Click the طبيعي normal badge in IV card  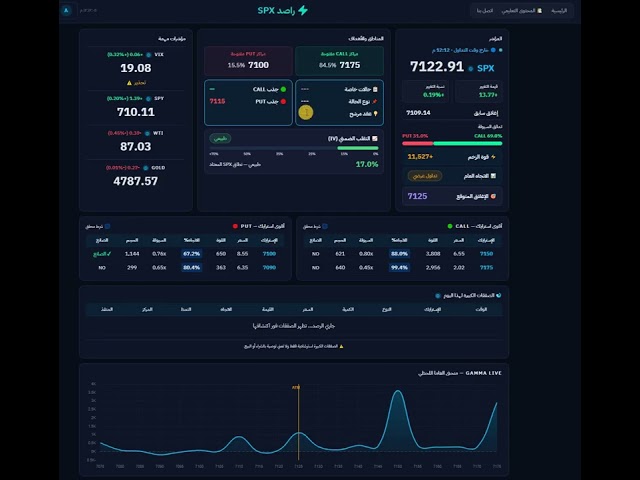pos(220,139)
